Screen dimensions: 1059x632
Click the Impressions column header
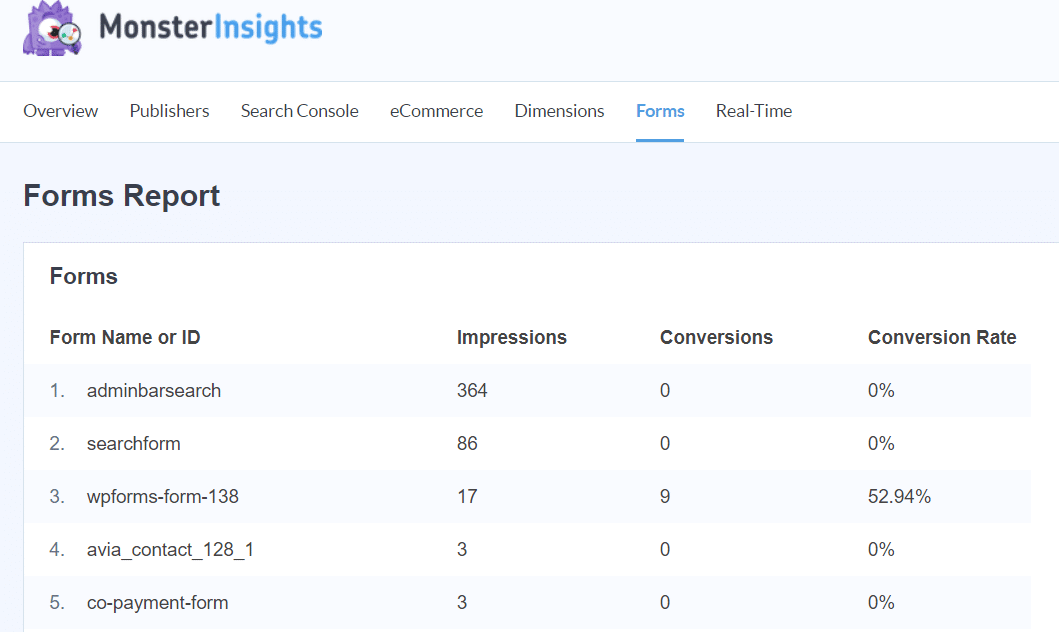point(511,338)
